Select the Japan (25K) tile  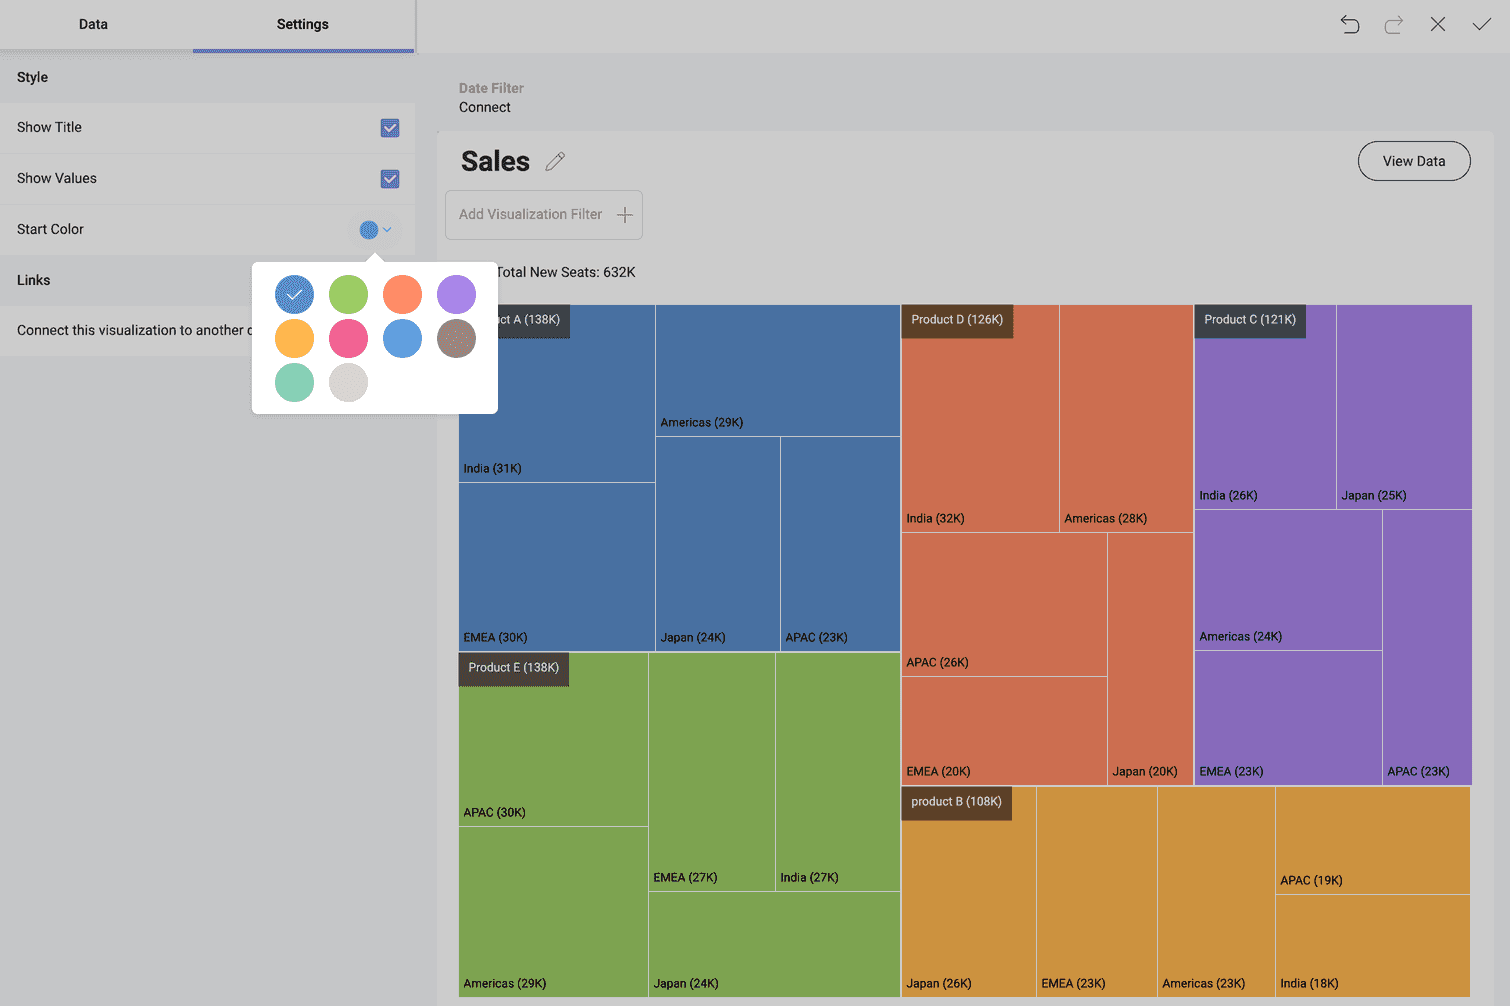pos(1404,407)
